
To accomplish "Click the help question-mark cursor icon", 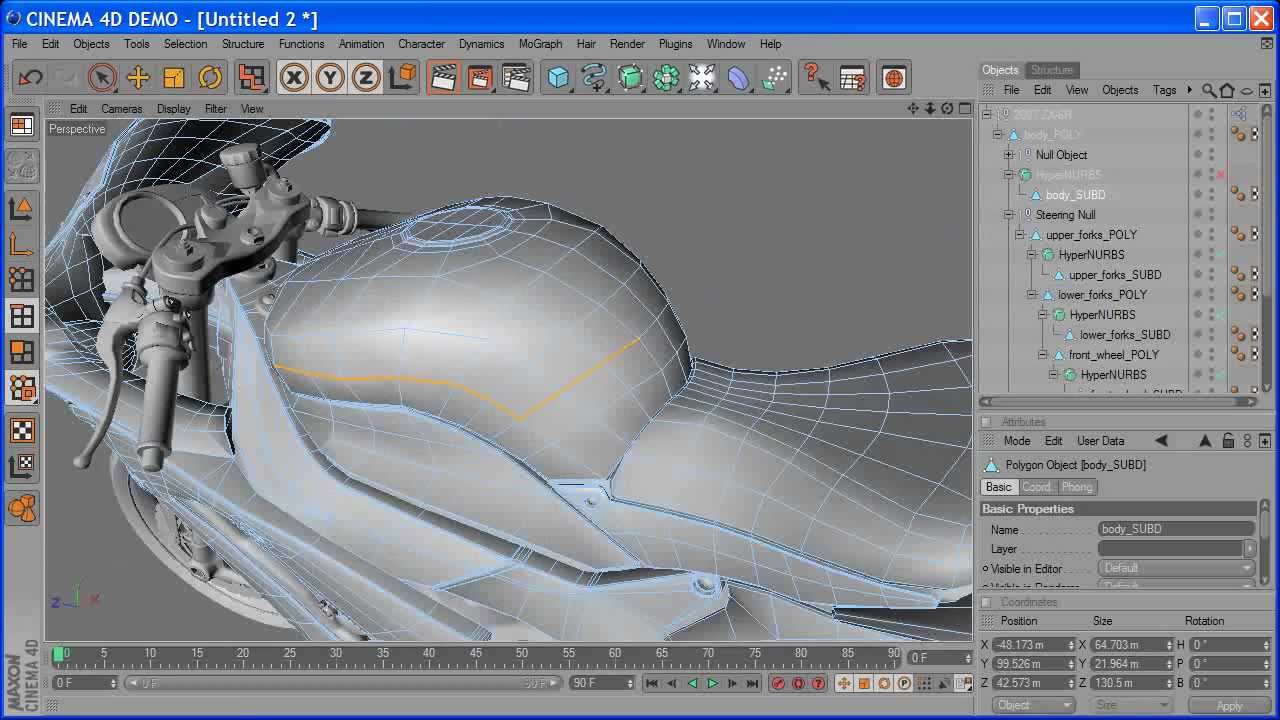I will click(817, 77).
